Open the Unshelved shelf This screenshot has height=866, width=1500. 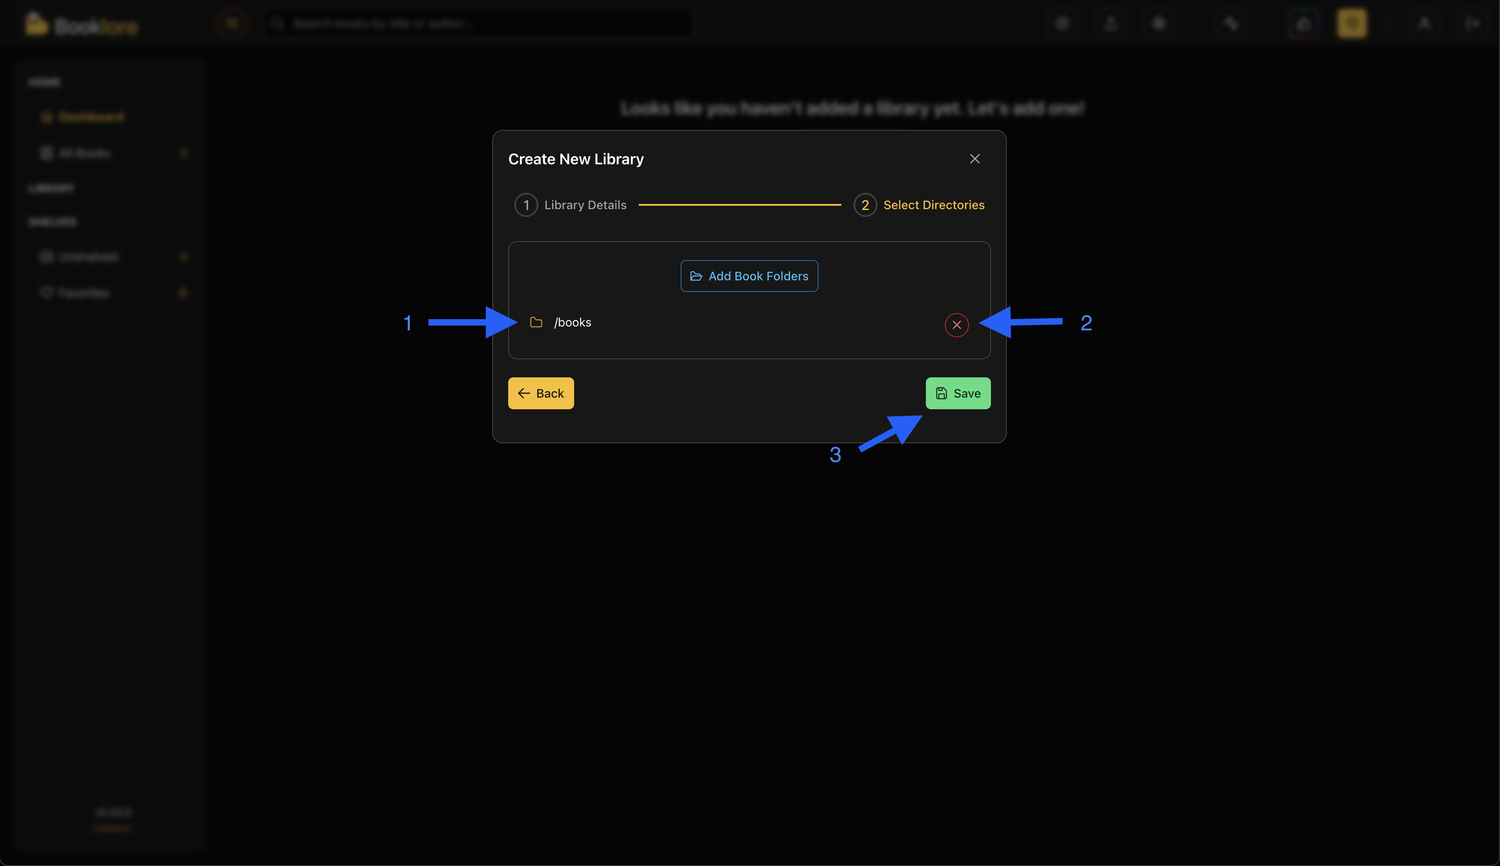87,257
